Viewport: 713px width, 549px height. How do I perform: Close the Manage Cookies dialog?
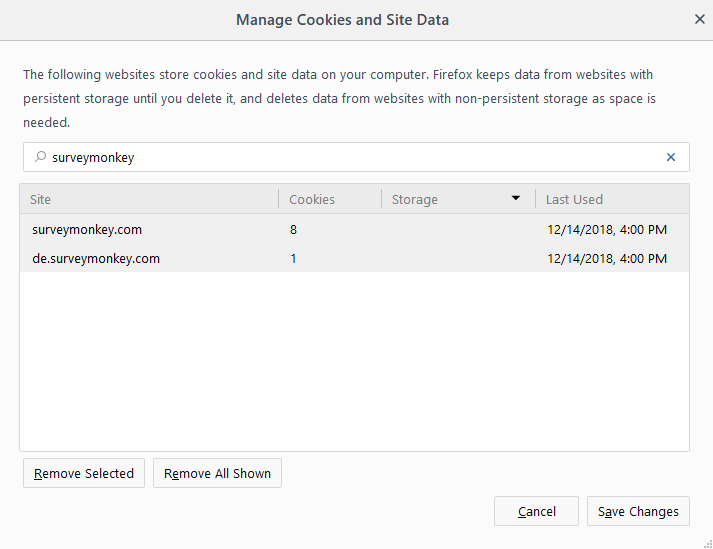pyautogui.click(x=699, y=19)
